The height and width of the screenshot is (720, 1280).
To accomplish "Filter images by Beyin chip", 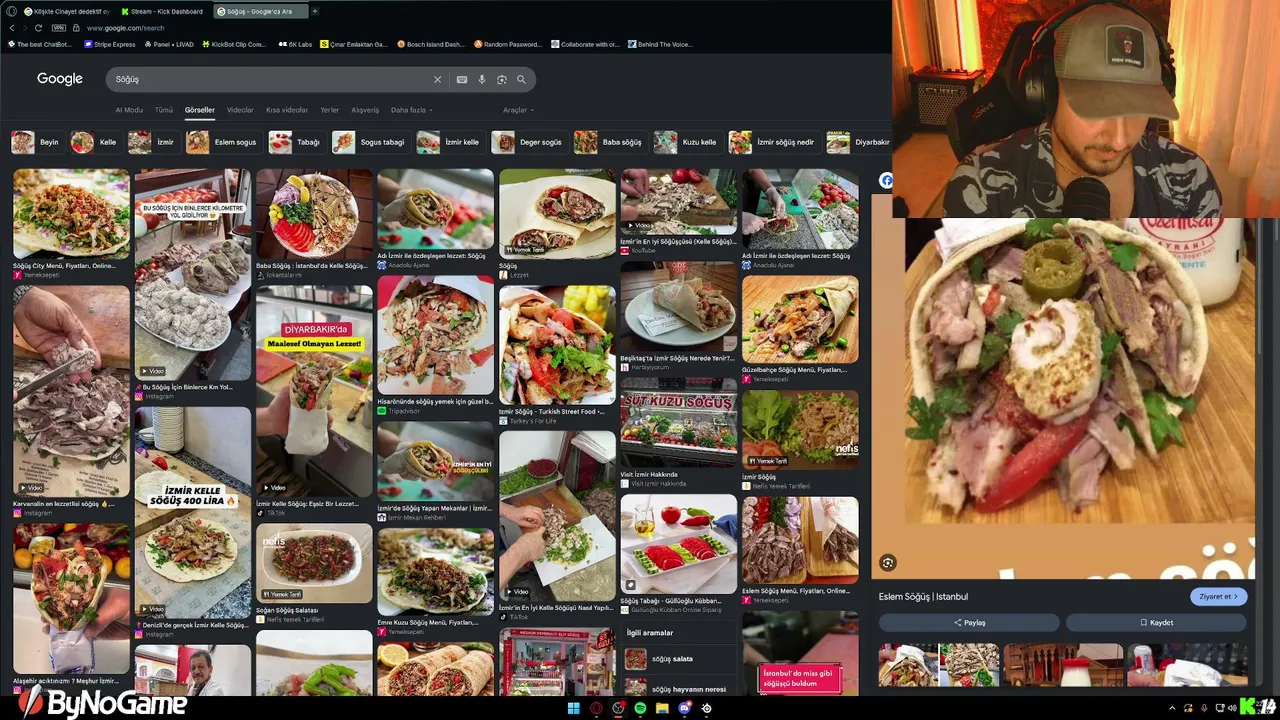I will [36, 142].
